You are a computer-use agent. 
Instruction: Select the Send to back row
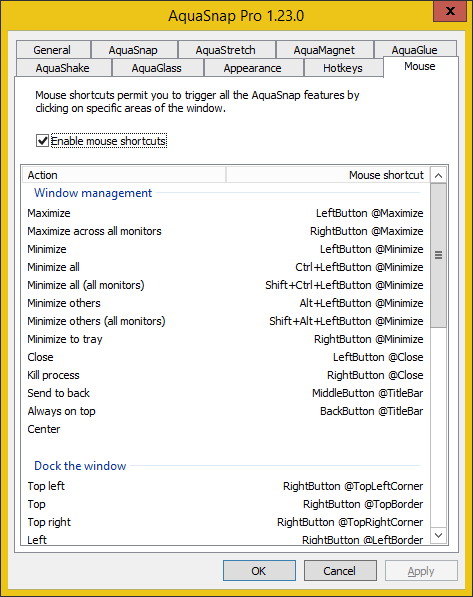coord(225,393)
